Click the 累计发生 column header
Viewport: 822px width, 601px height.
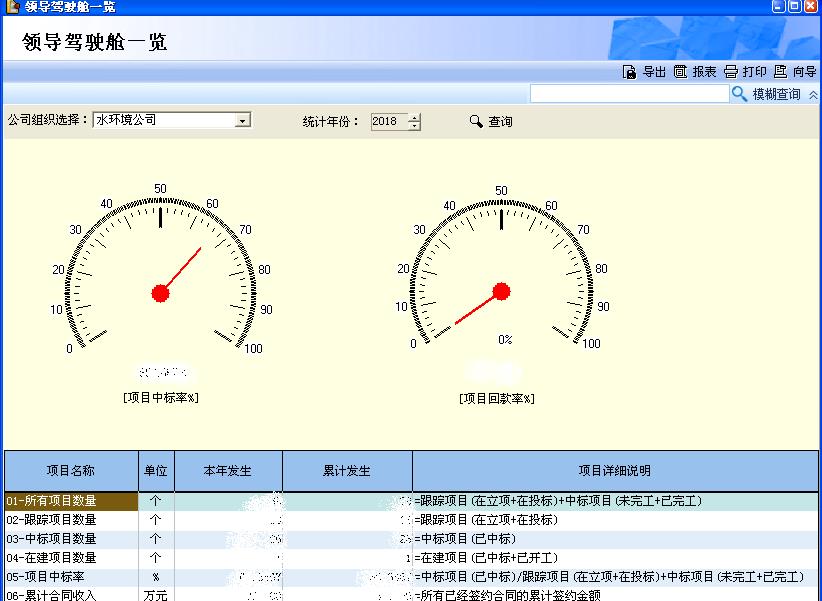(x=347, y=471)
